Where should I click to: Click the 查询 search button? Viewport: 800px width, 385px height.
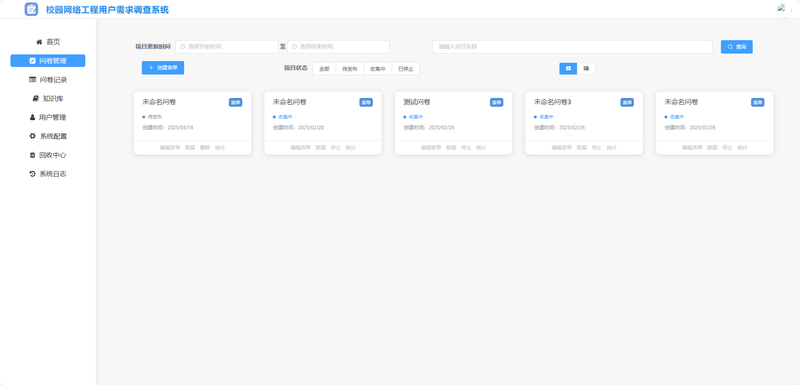coord(736,47)
